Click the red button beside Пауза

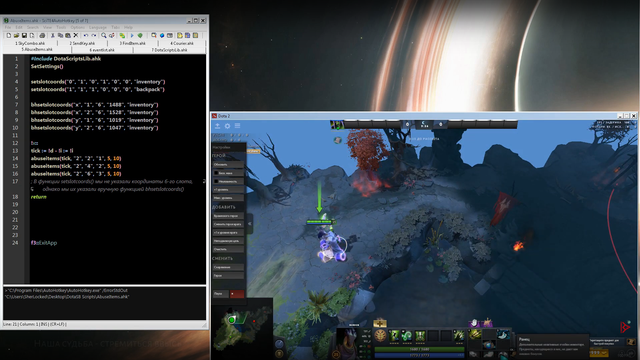pos(237,293)
